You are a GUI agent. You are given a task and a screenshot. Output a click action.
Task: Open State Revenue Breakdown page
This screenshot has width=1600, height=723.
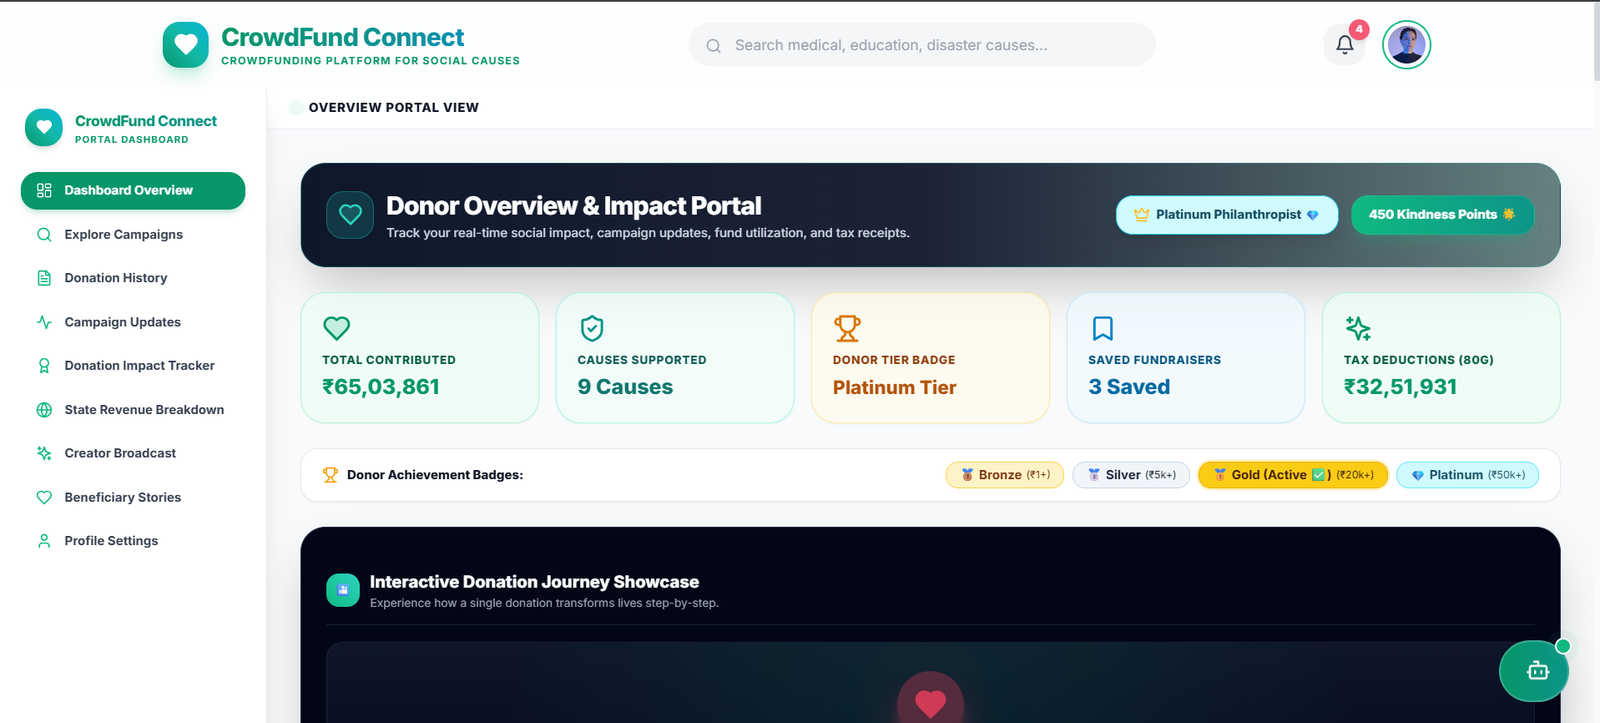tap(133, 410)
